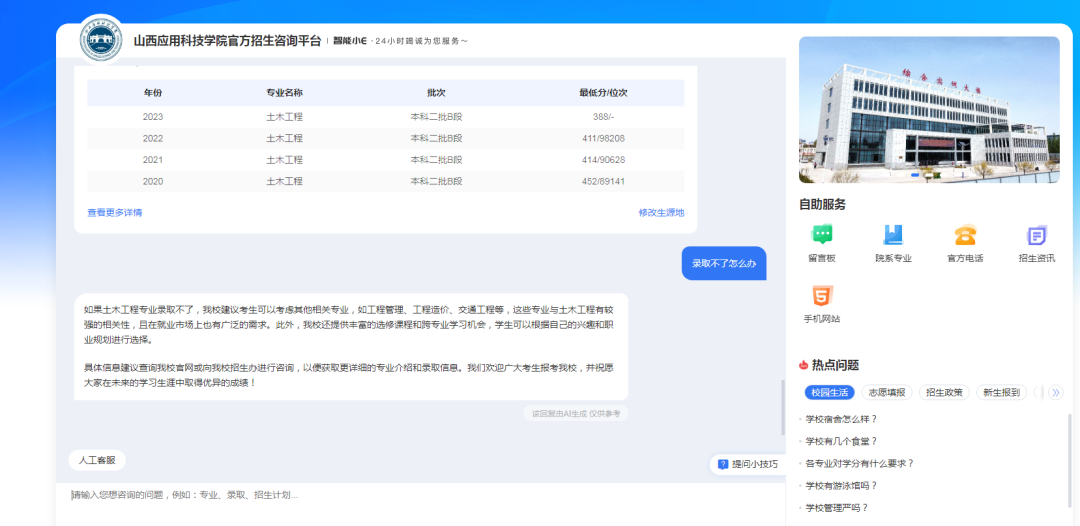Click the campus building banner image
Viewport: 1080px width, 526px height.
929,110
